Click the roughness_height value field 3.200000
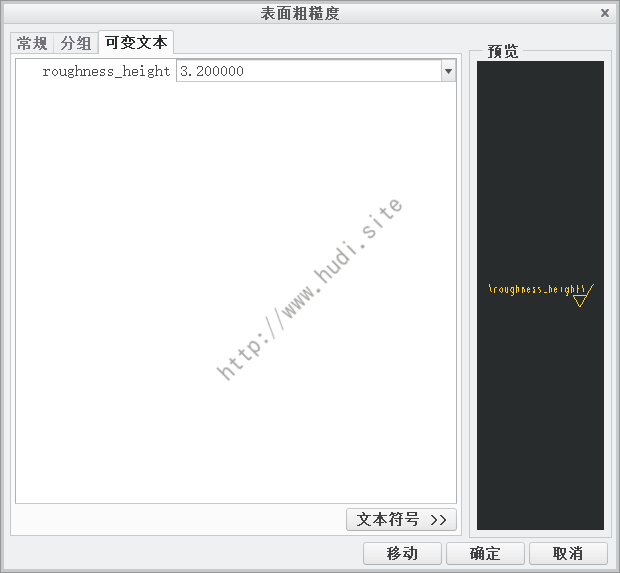The image size is (620, 573). (x=309, y=71)
